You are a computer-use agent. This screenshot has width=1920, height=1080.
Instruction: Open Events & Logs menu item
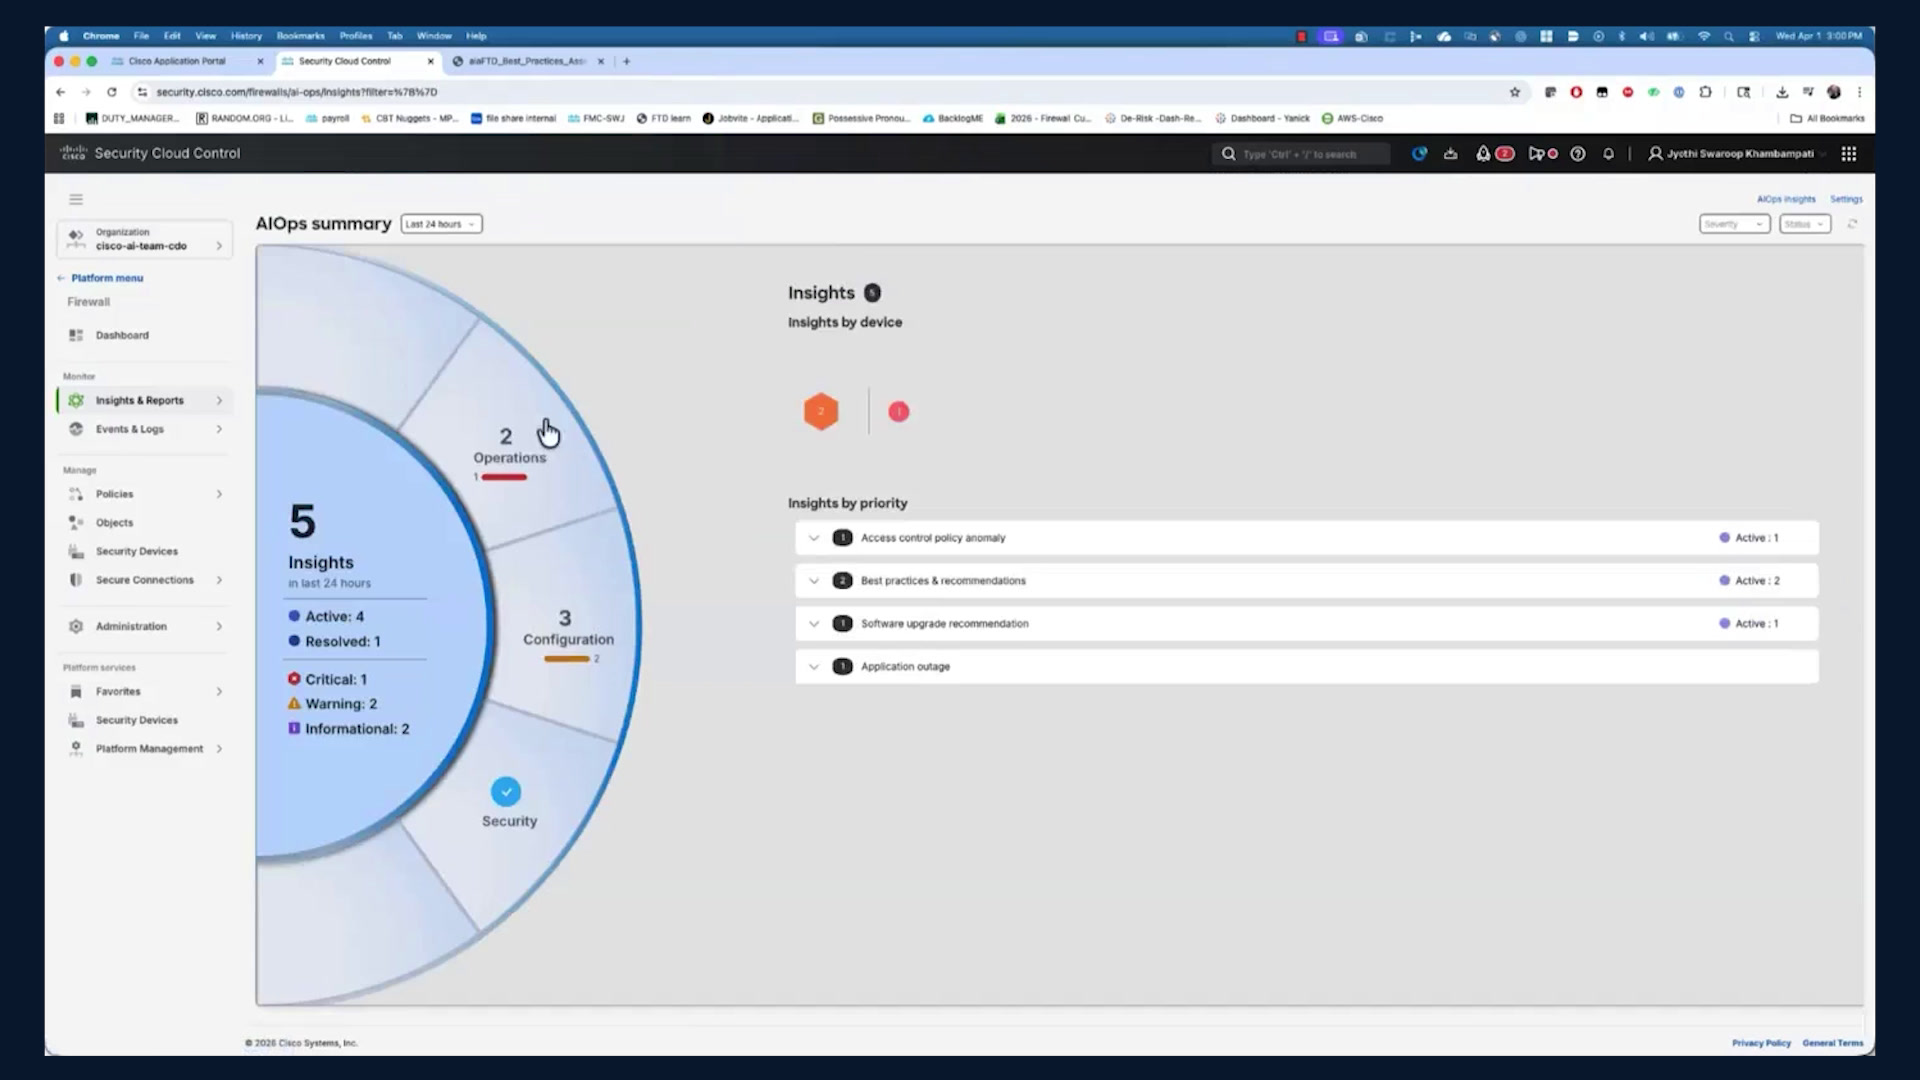tap(145, 429)
